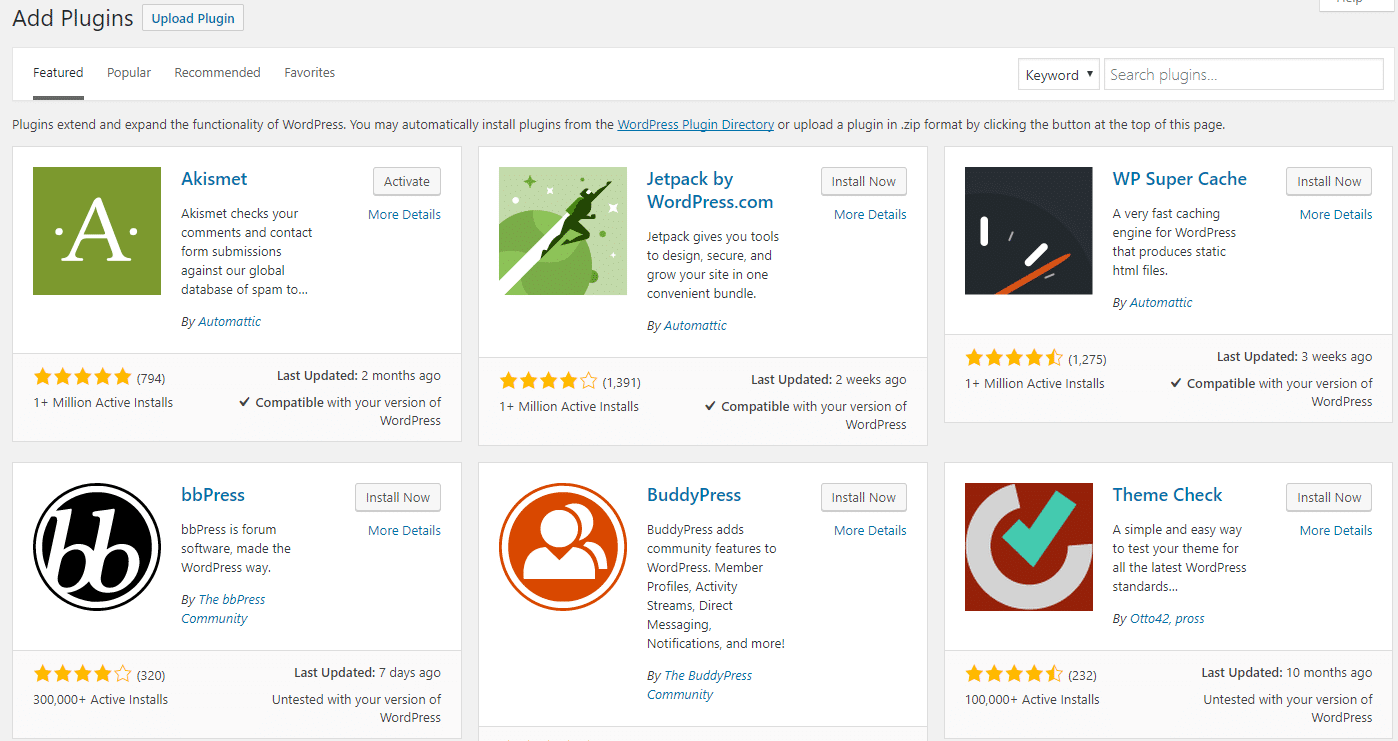The image size is (1398, 741).
Task: Activate the Akismet plugin
Action: point(406,181)
